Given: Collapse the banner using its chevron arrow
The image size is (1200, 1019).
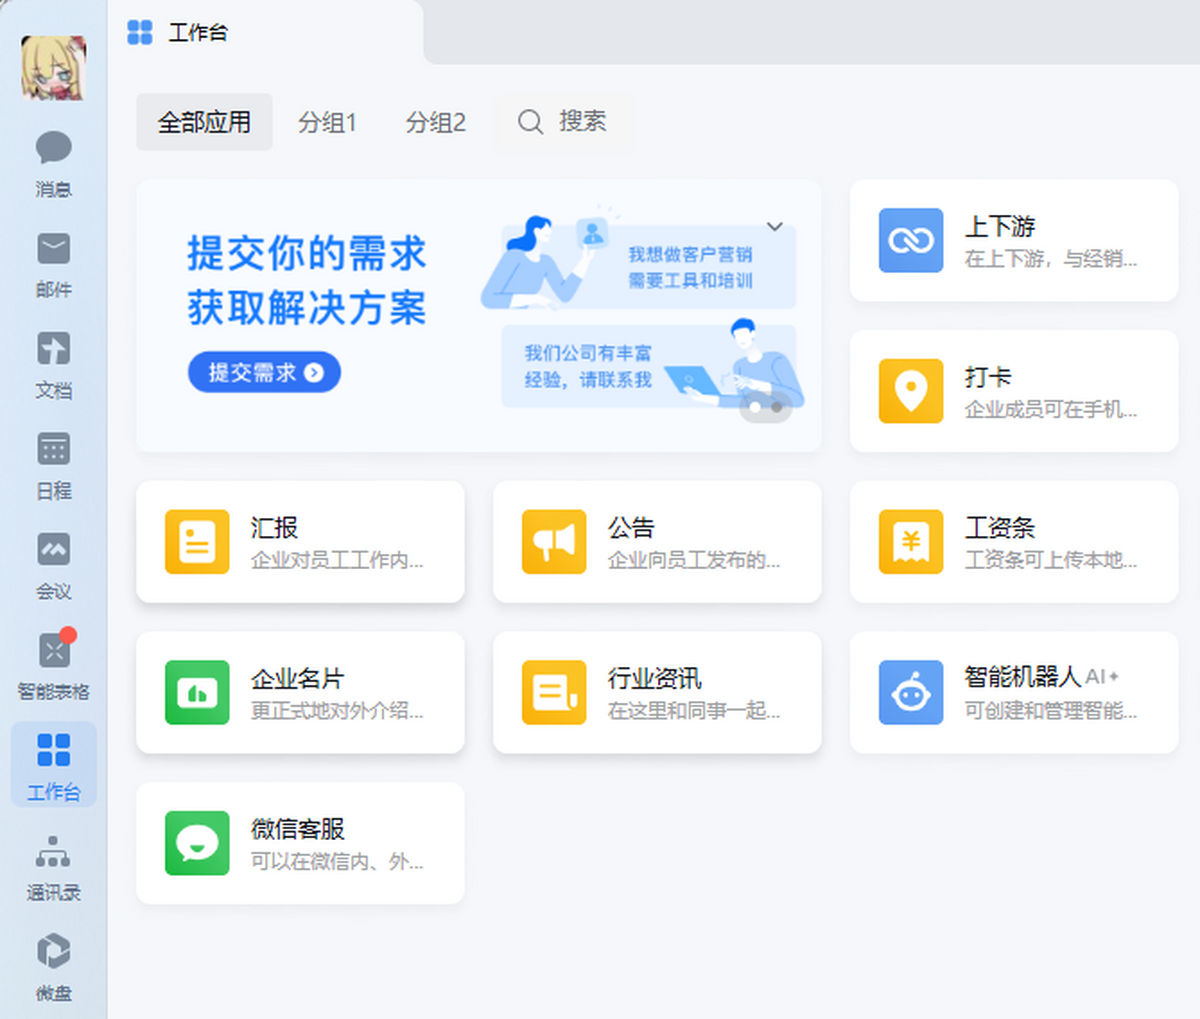Looking at the screenshot, I should coord(776,227).
